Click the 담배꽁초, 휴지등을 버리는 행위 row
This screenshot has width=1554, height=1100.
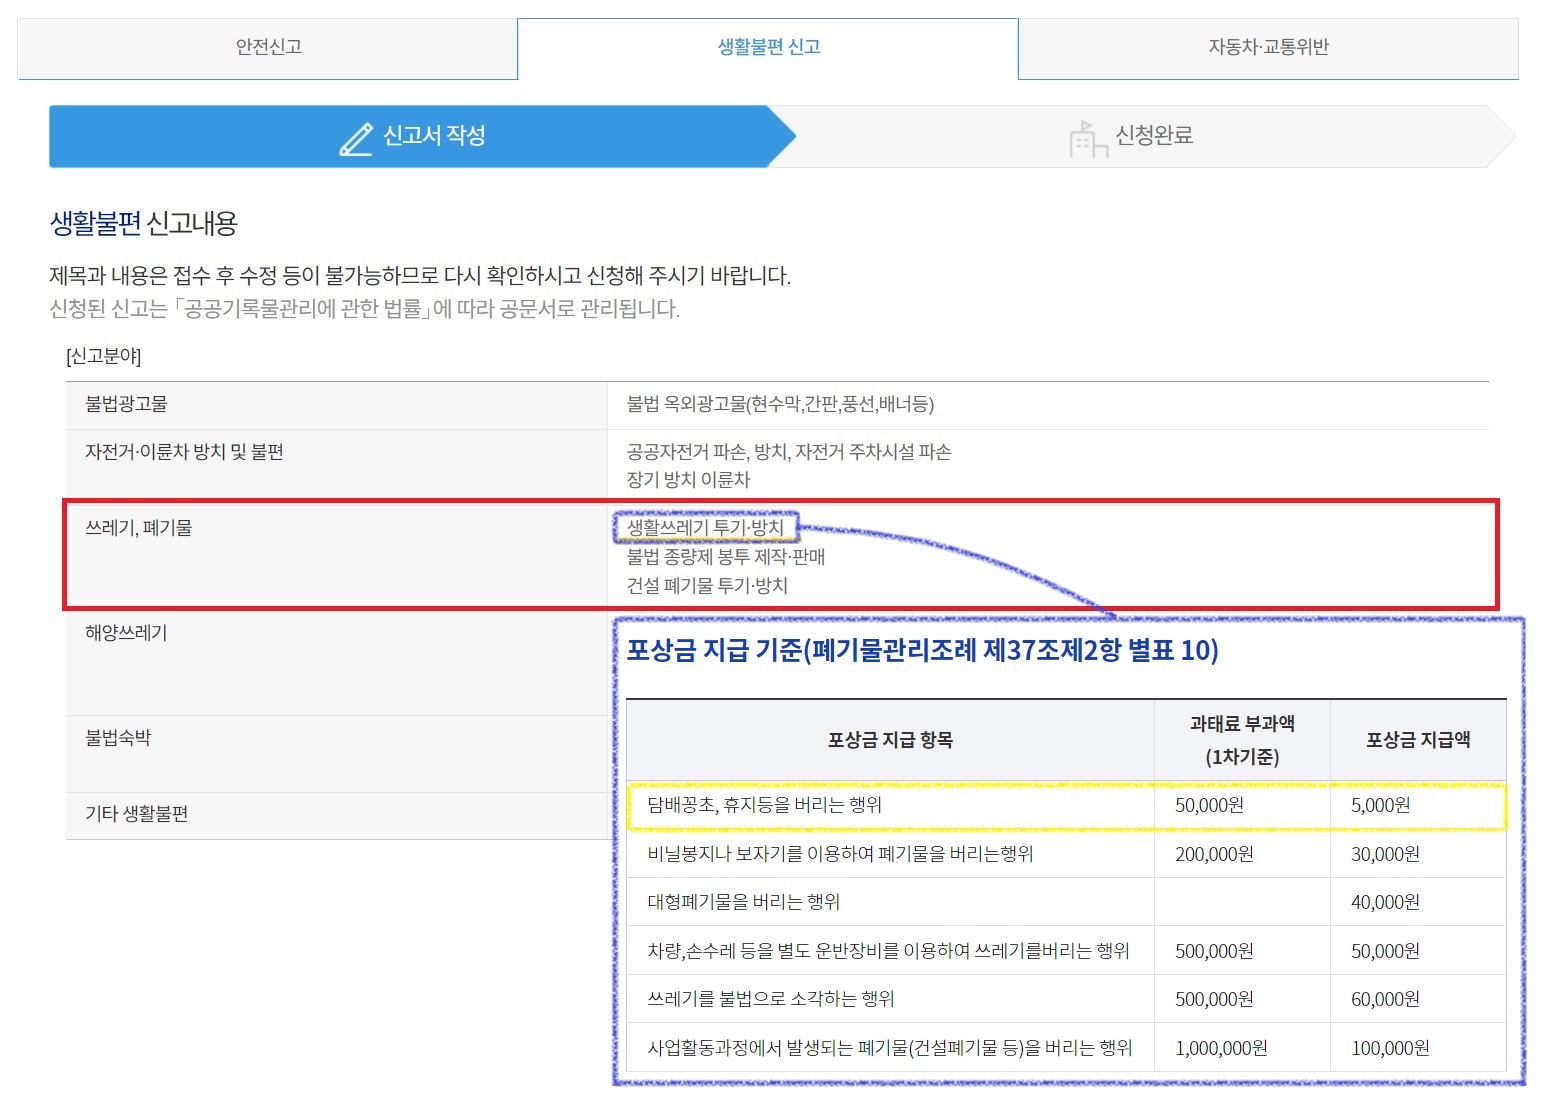click(x=1066, y=806)
